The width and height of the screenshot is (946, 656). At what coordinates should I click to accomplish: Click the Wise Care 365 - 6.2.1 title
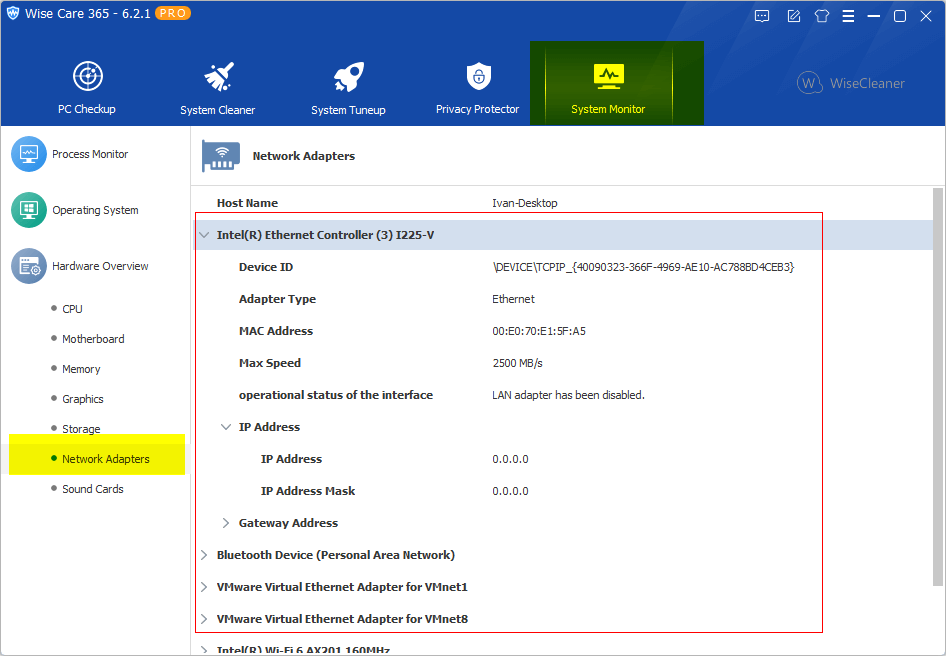coord(87,13)
